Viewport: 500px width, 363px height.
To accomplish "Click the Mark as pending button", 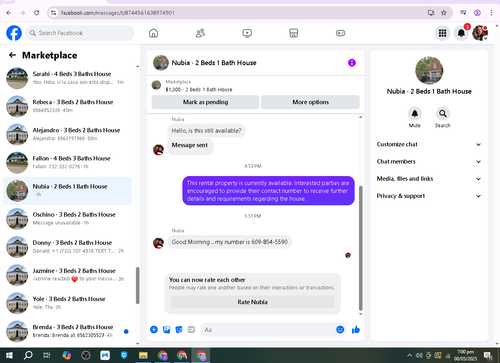I will click(205, 102).
